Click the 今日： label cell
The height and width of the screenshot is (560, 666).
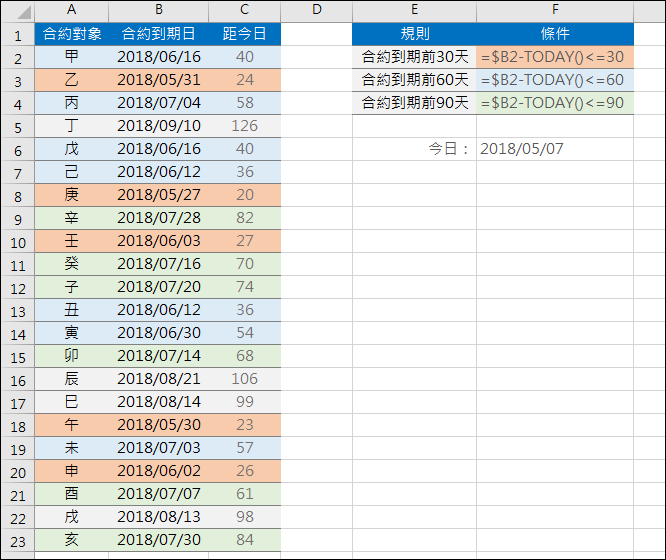[x=414, y=149]
